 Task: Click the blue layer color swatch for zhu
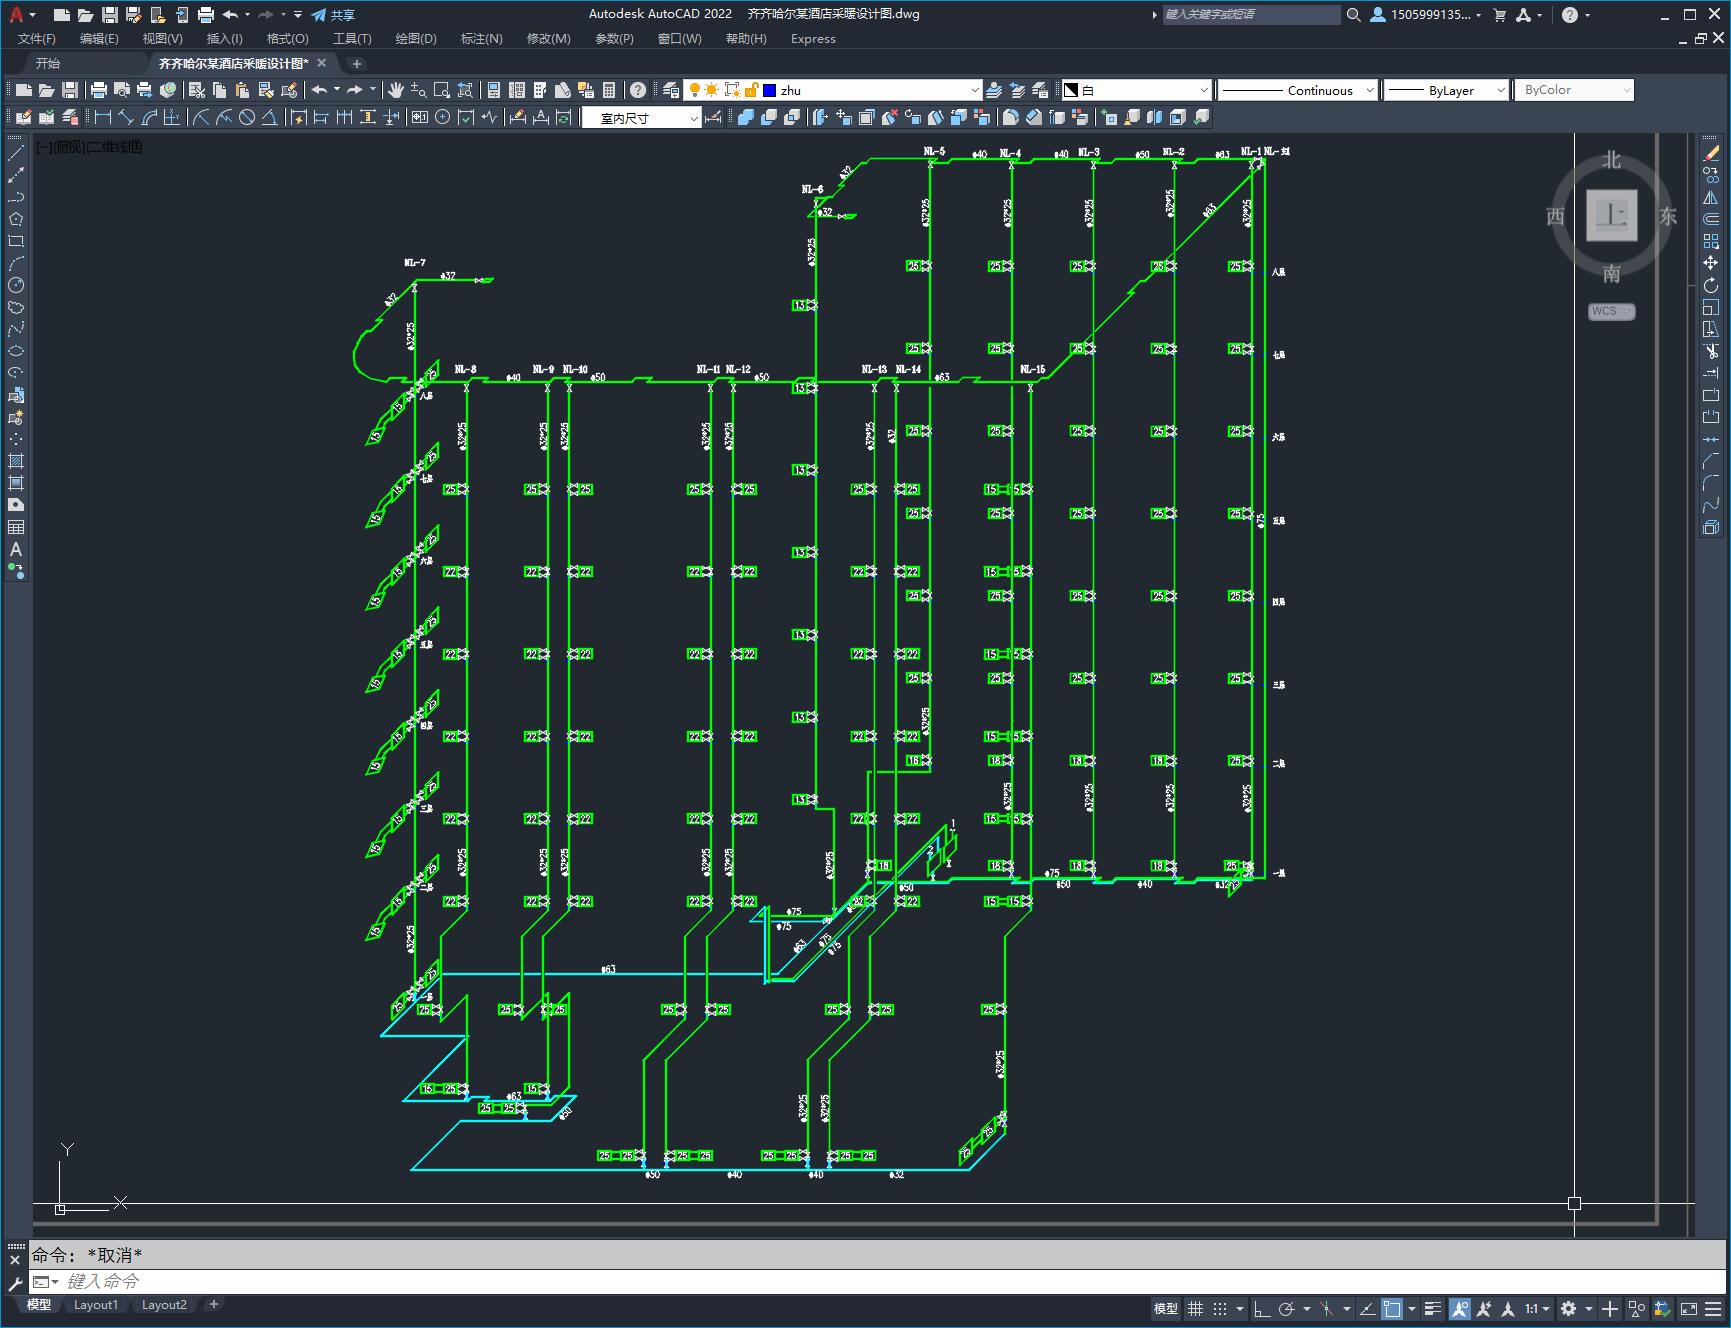[770, 90]
